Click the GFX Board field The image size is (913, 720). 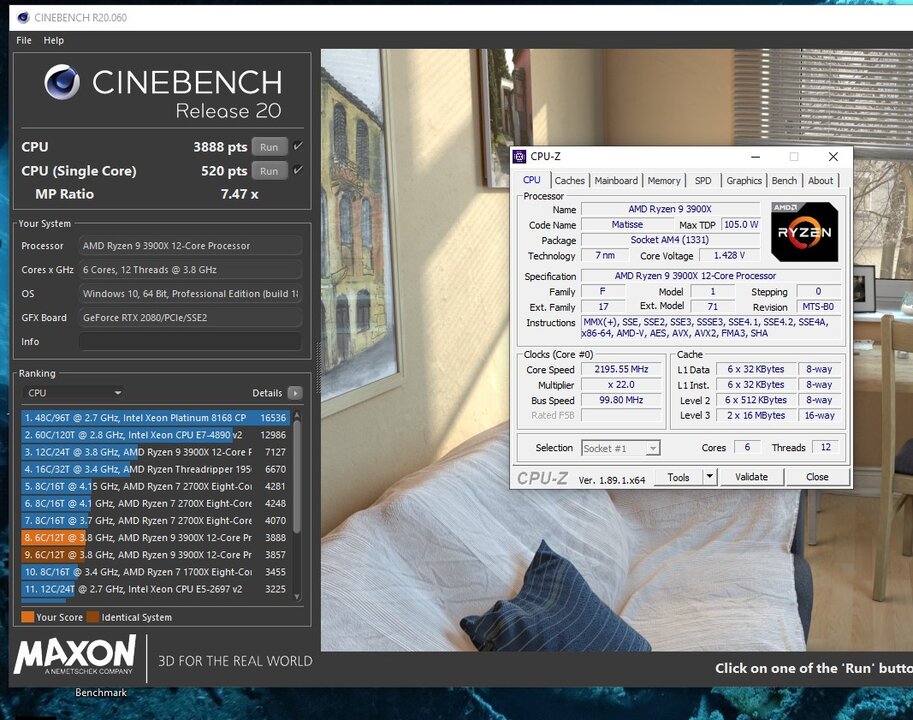[190, 318]
